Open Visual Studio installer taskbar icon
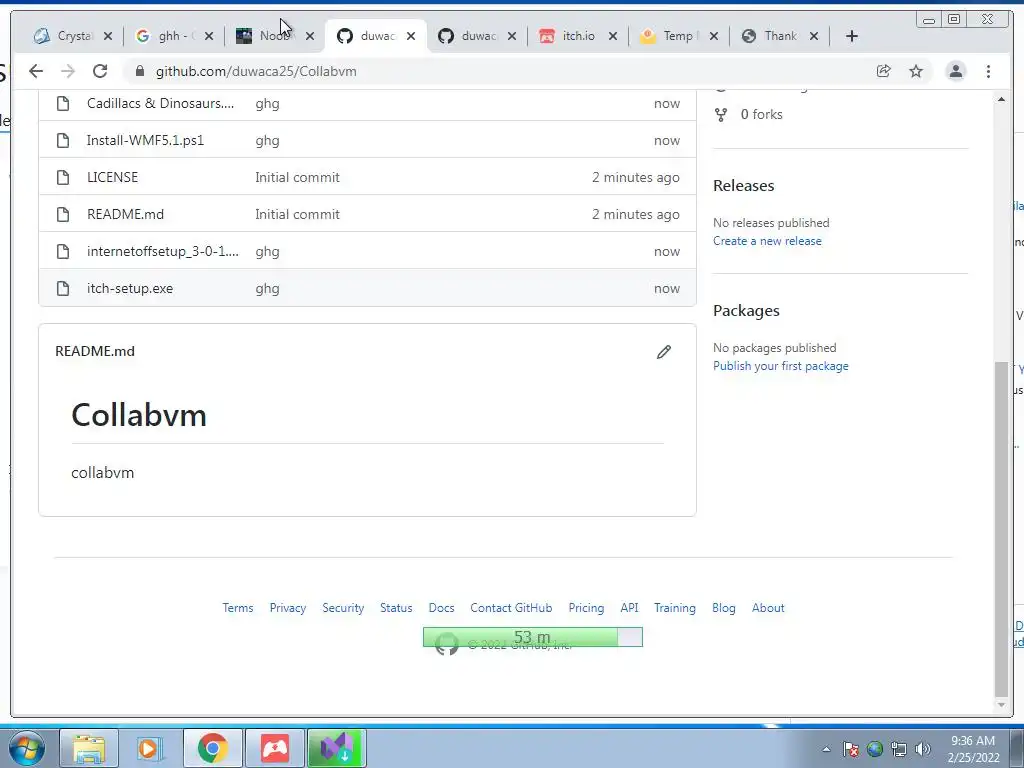Viewport: 1024px width, 768px height. (336, 748)
